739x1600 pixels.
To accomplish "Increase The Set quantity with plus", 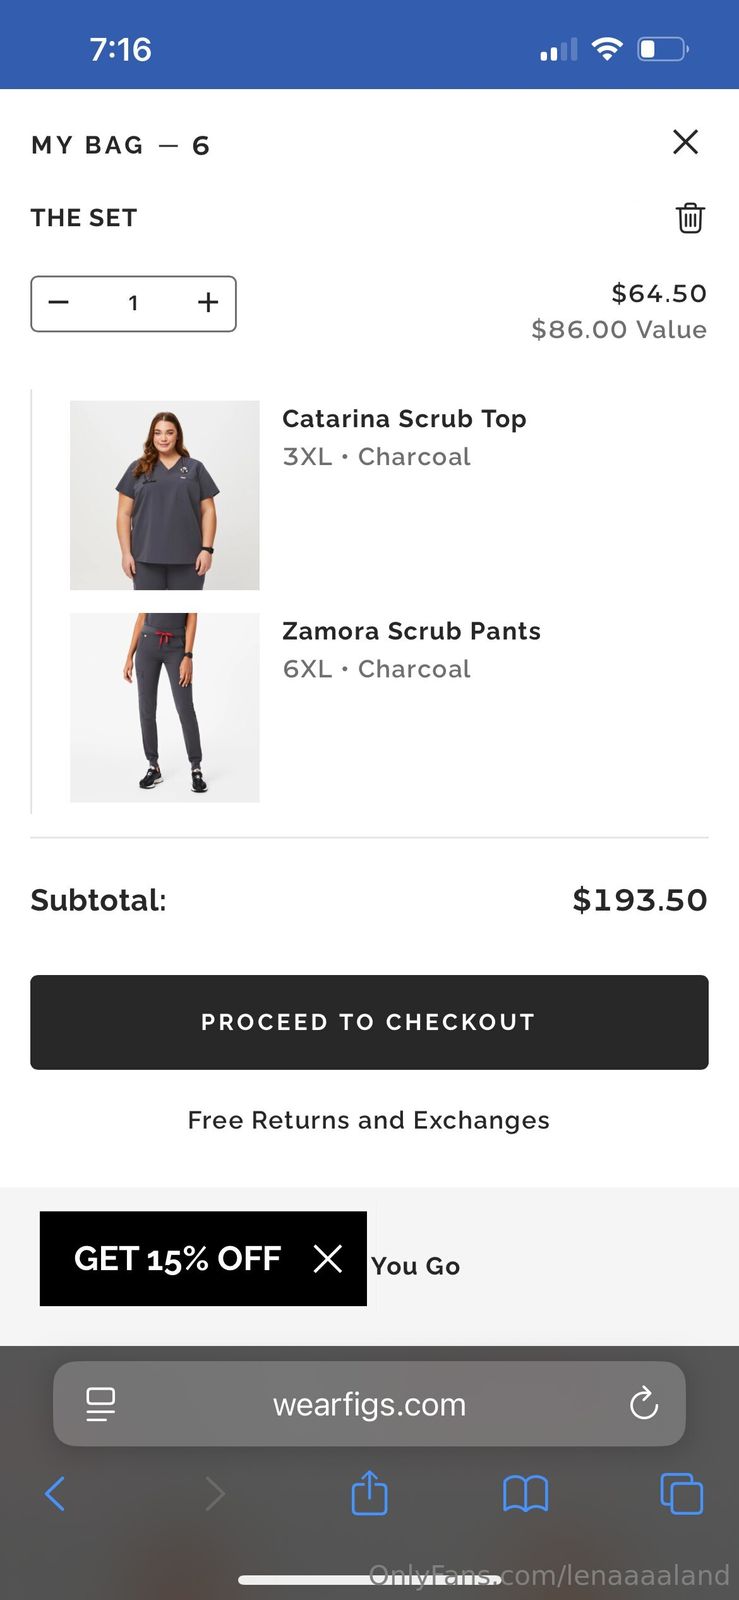I will coord(208,303).
